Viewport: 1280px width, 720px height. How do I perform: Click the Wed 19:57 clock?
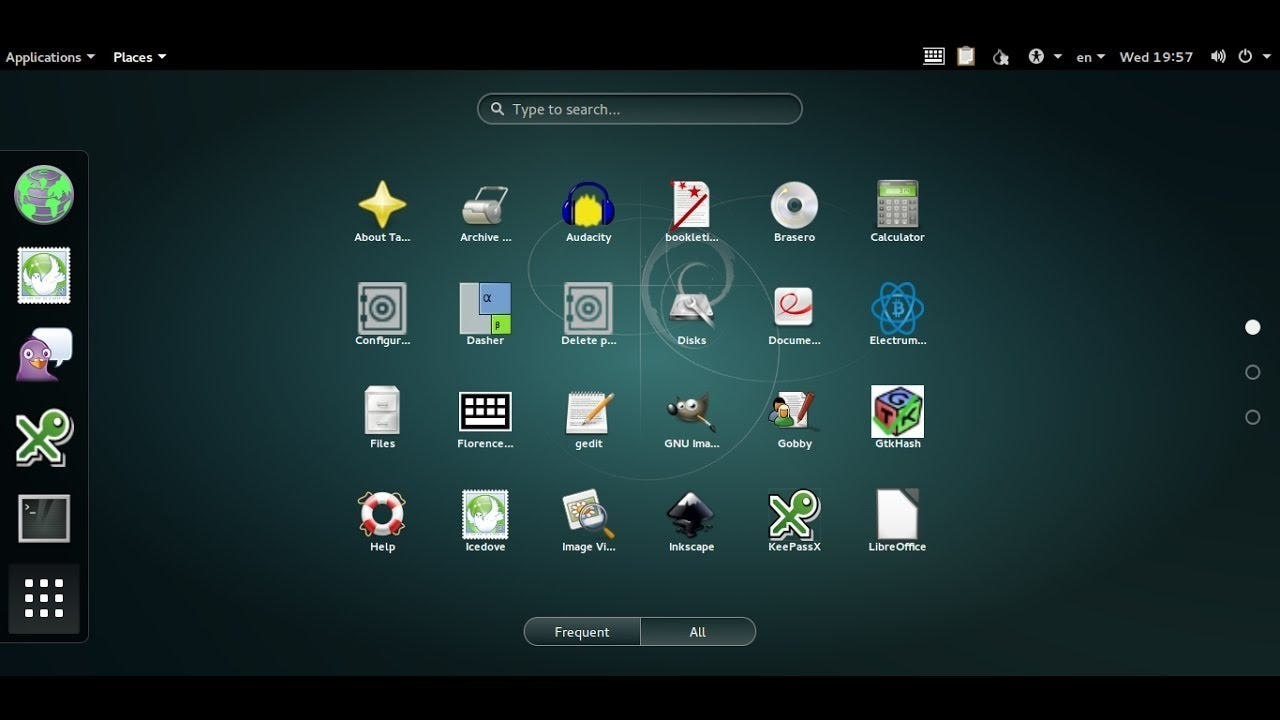click(x=1156, y=57)
